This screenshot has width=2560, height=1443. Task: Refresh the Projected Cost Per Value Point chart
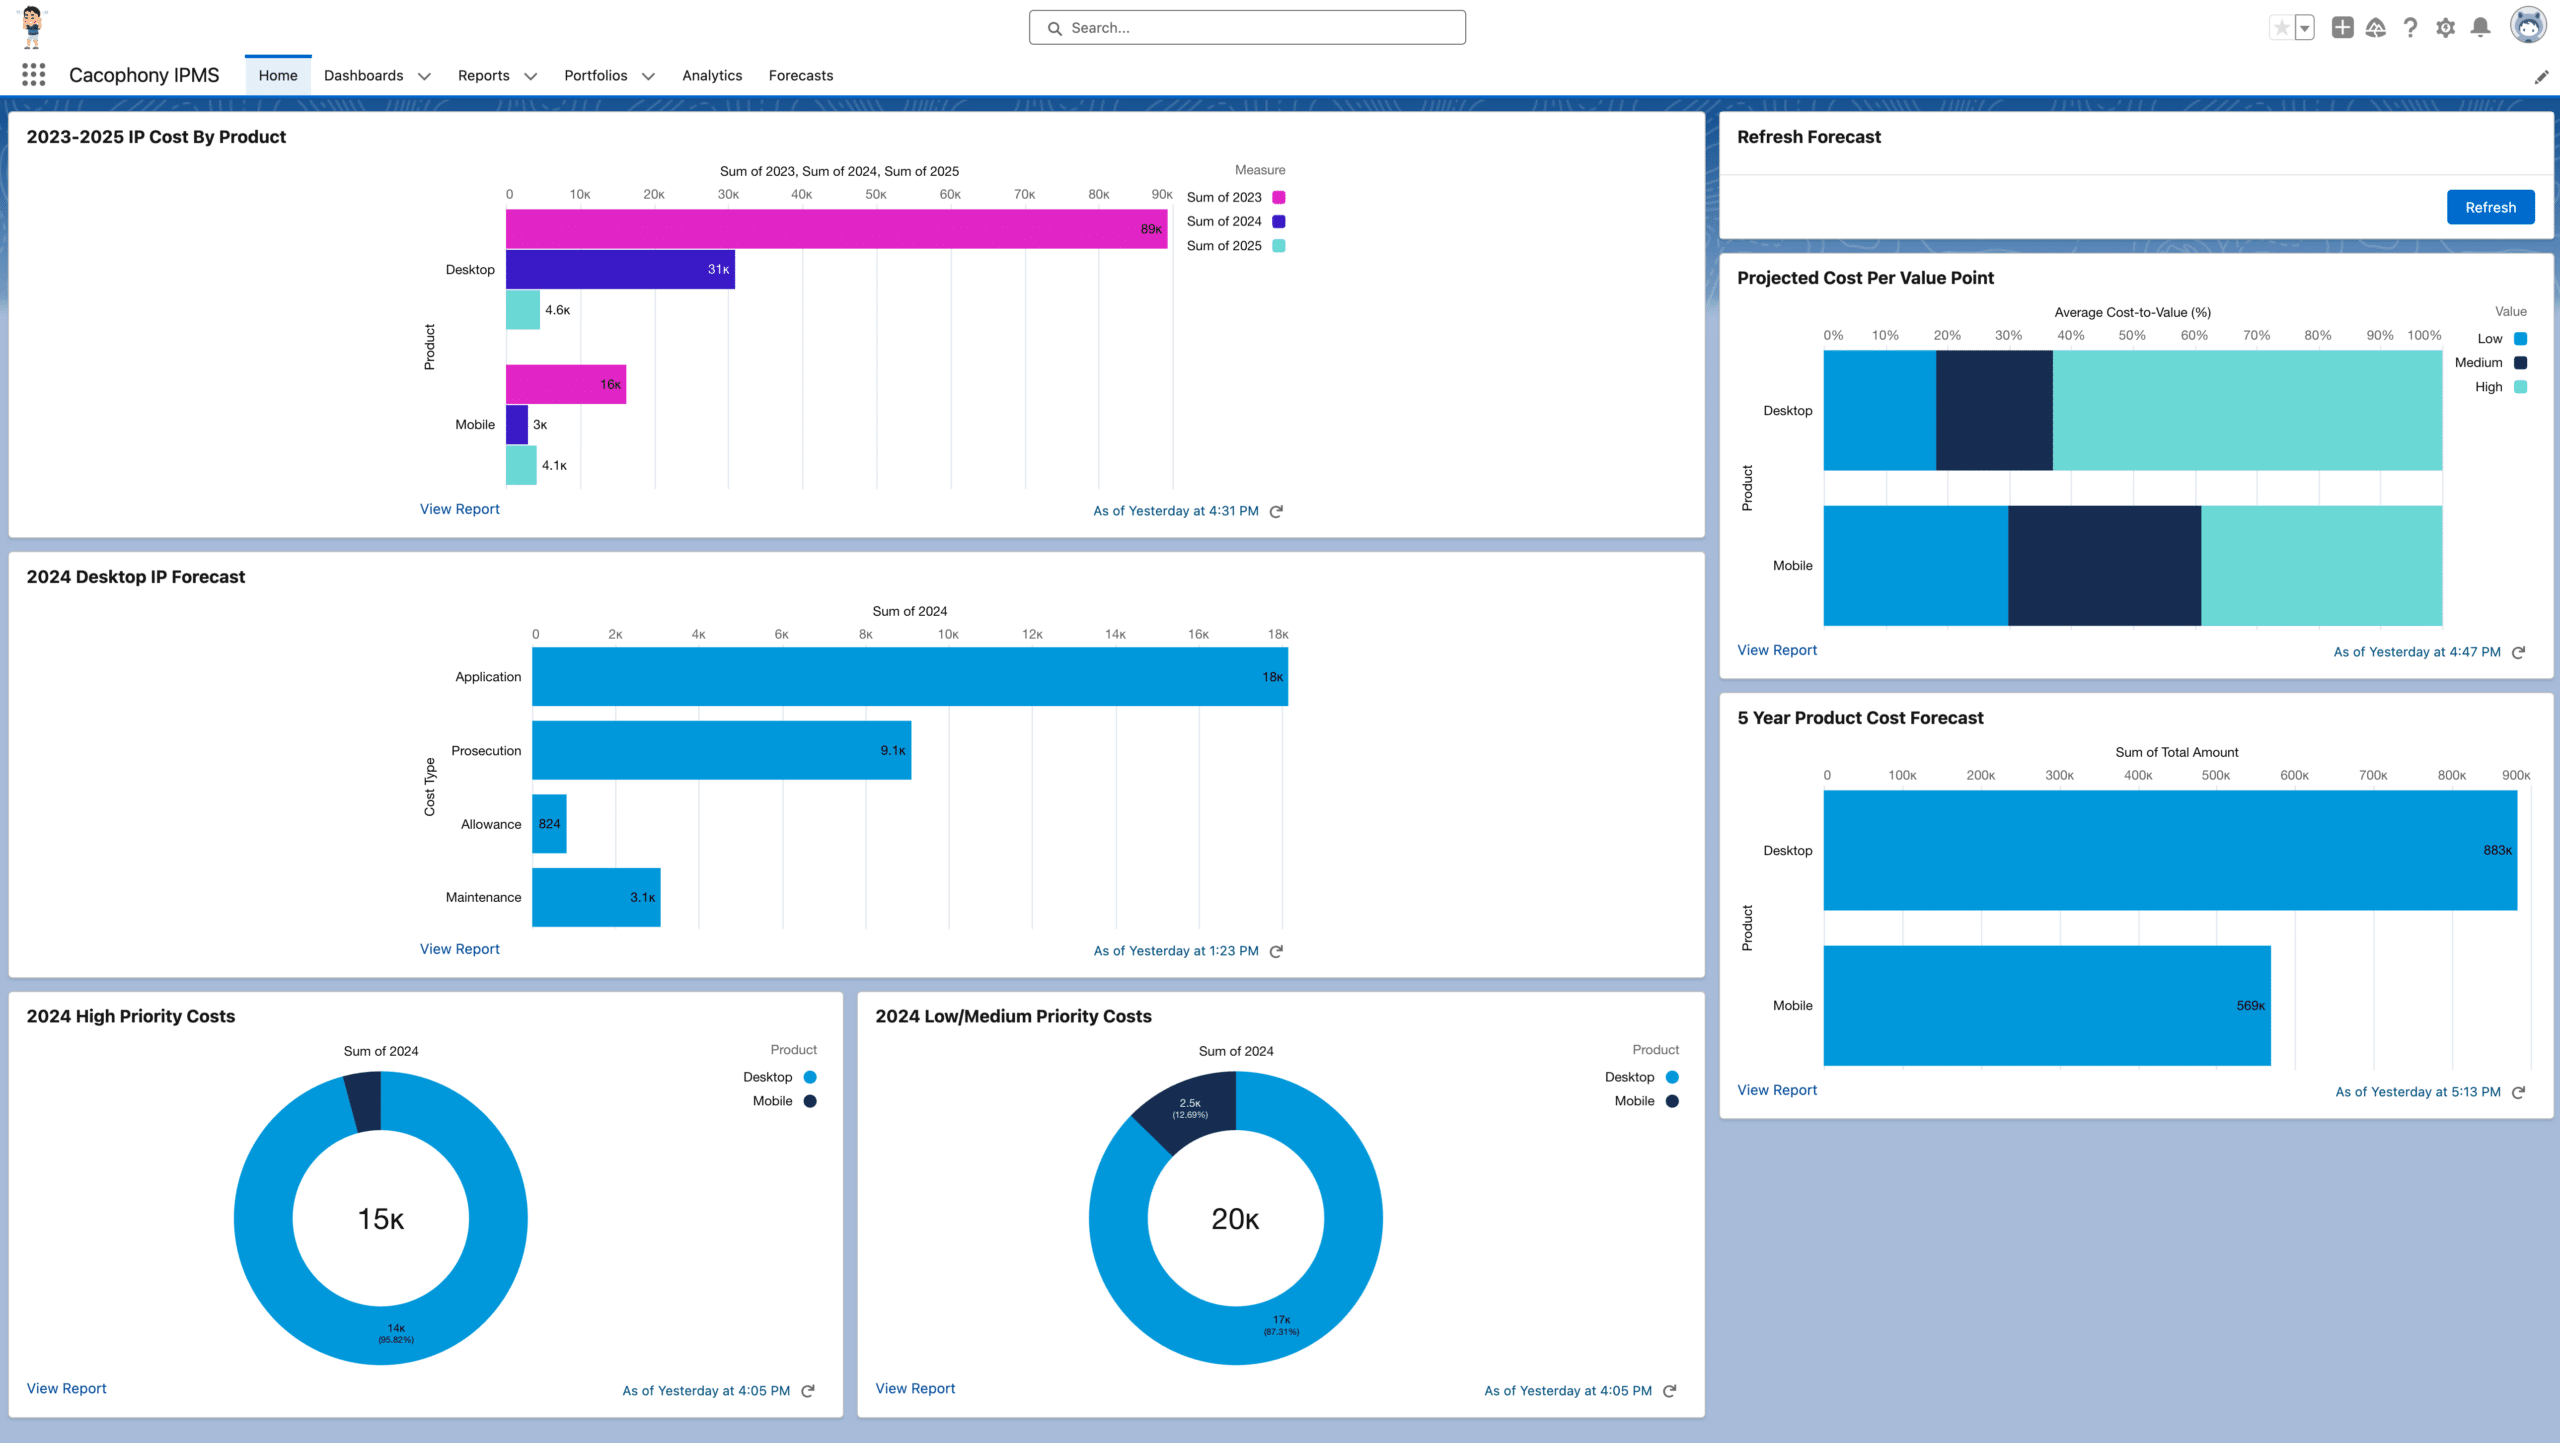tap(2519, 652)
